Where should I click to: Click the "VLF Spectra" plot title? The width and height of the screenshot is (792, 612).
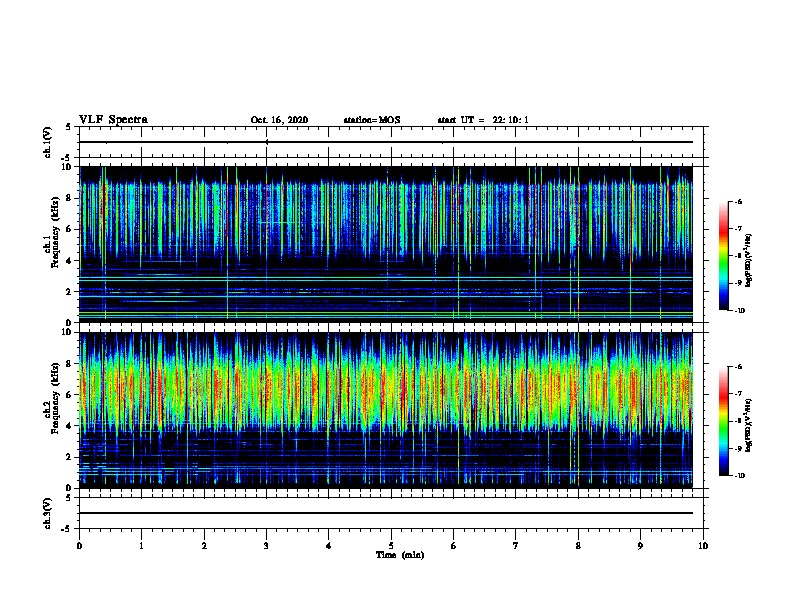113,119
